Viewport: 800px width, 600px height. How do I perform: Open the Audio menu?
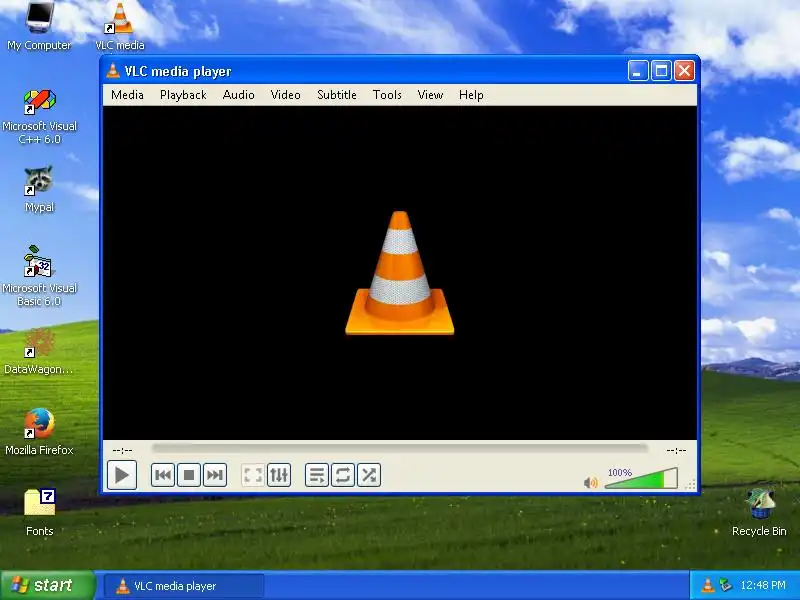(238, 95)
